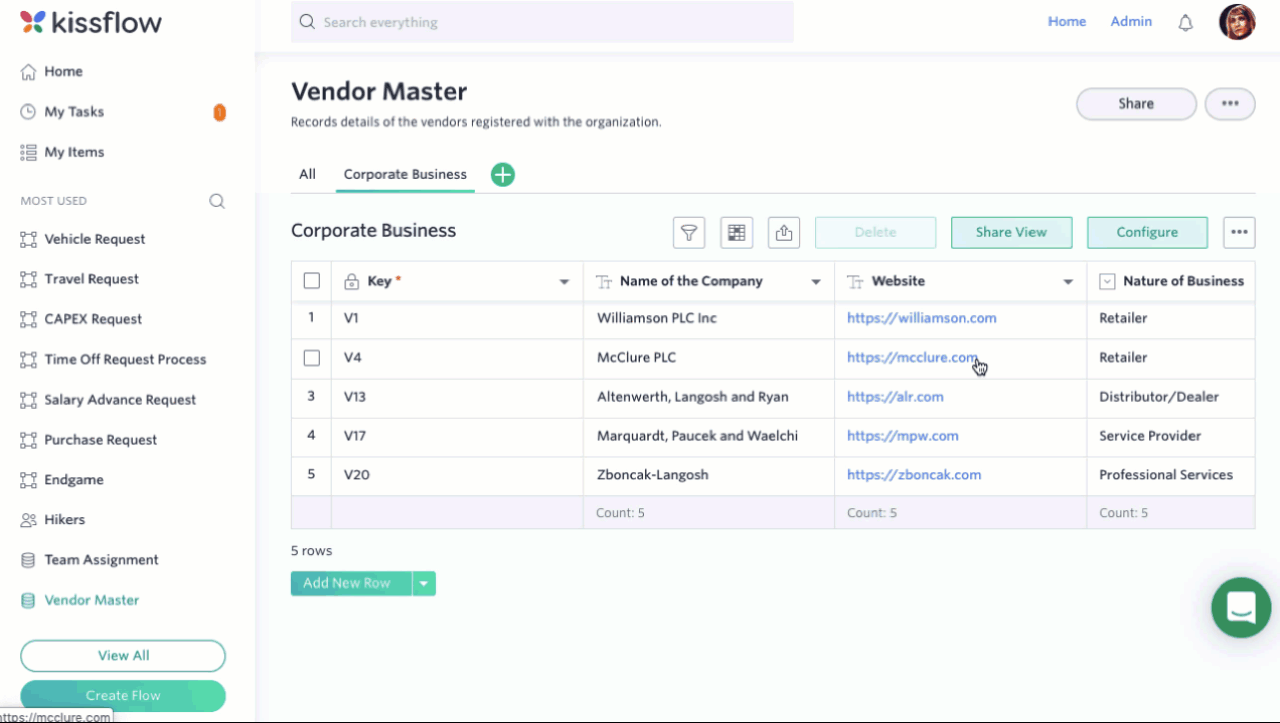
Task: Open the chat support bubble
Action: pyautogui.click(x=1241, y=607)
